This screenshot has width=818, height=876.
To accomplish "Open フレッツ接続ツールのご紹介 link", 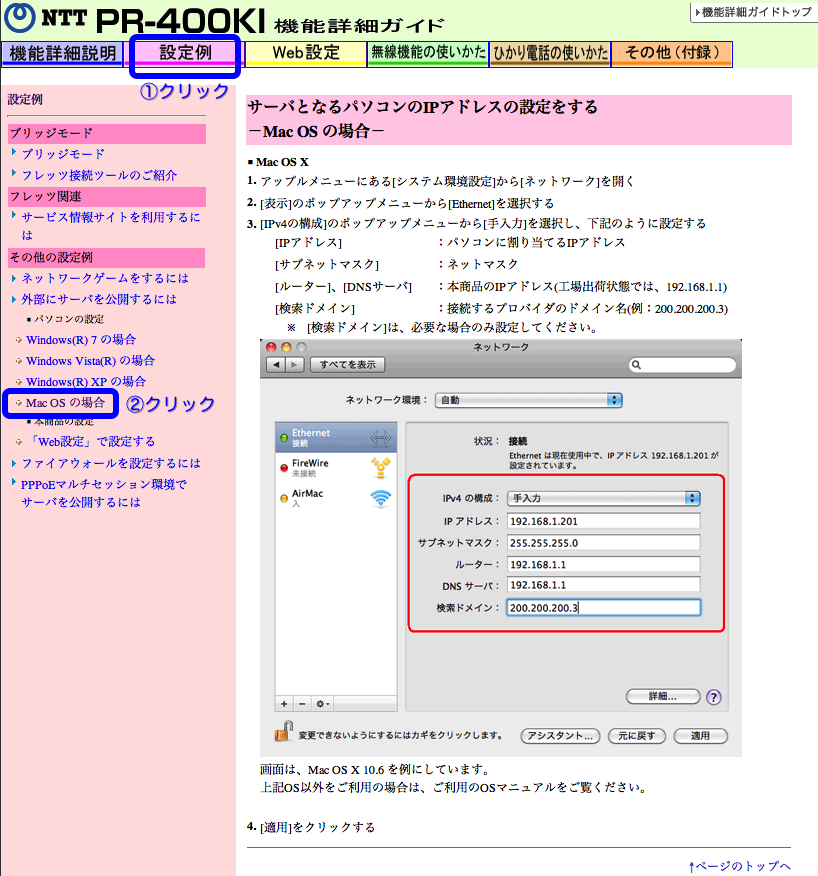I will click(x=99, y=175).
